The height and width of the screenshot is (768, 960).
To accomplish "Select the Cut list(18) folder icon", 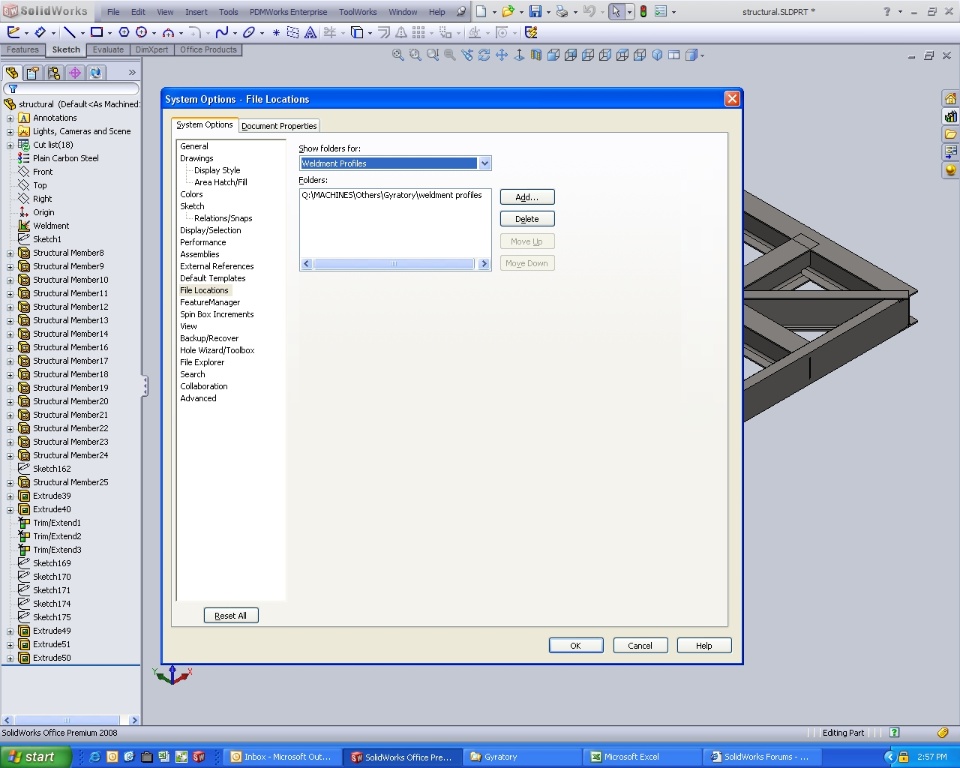I will pos(25,145).
